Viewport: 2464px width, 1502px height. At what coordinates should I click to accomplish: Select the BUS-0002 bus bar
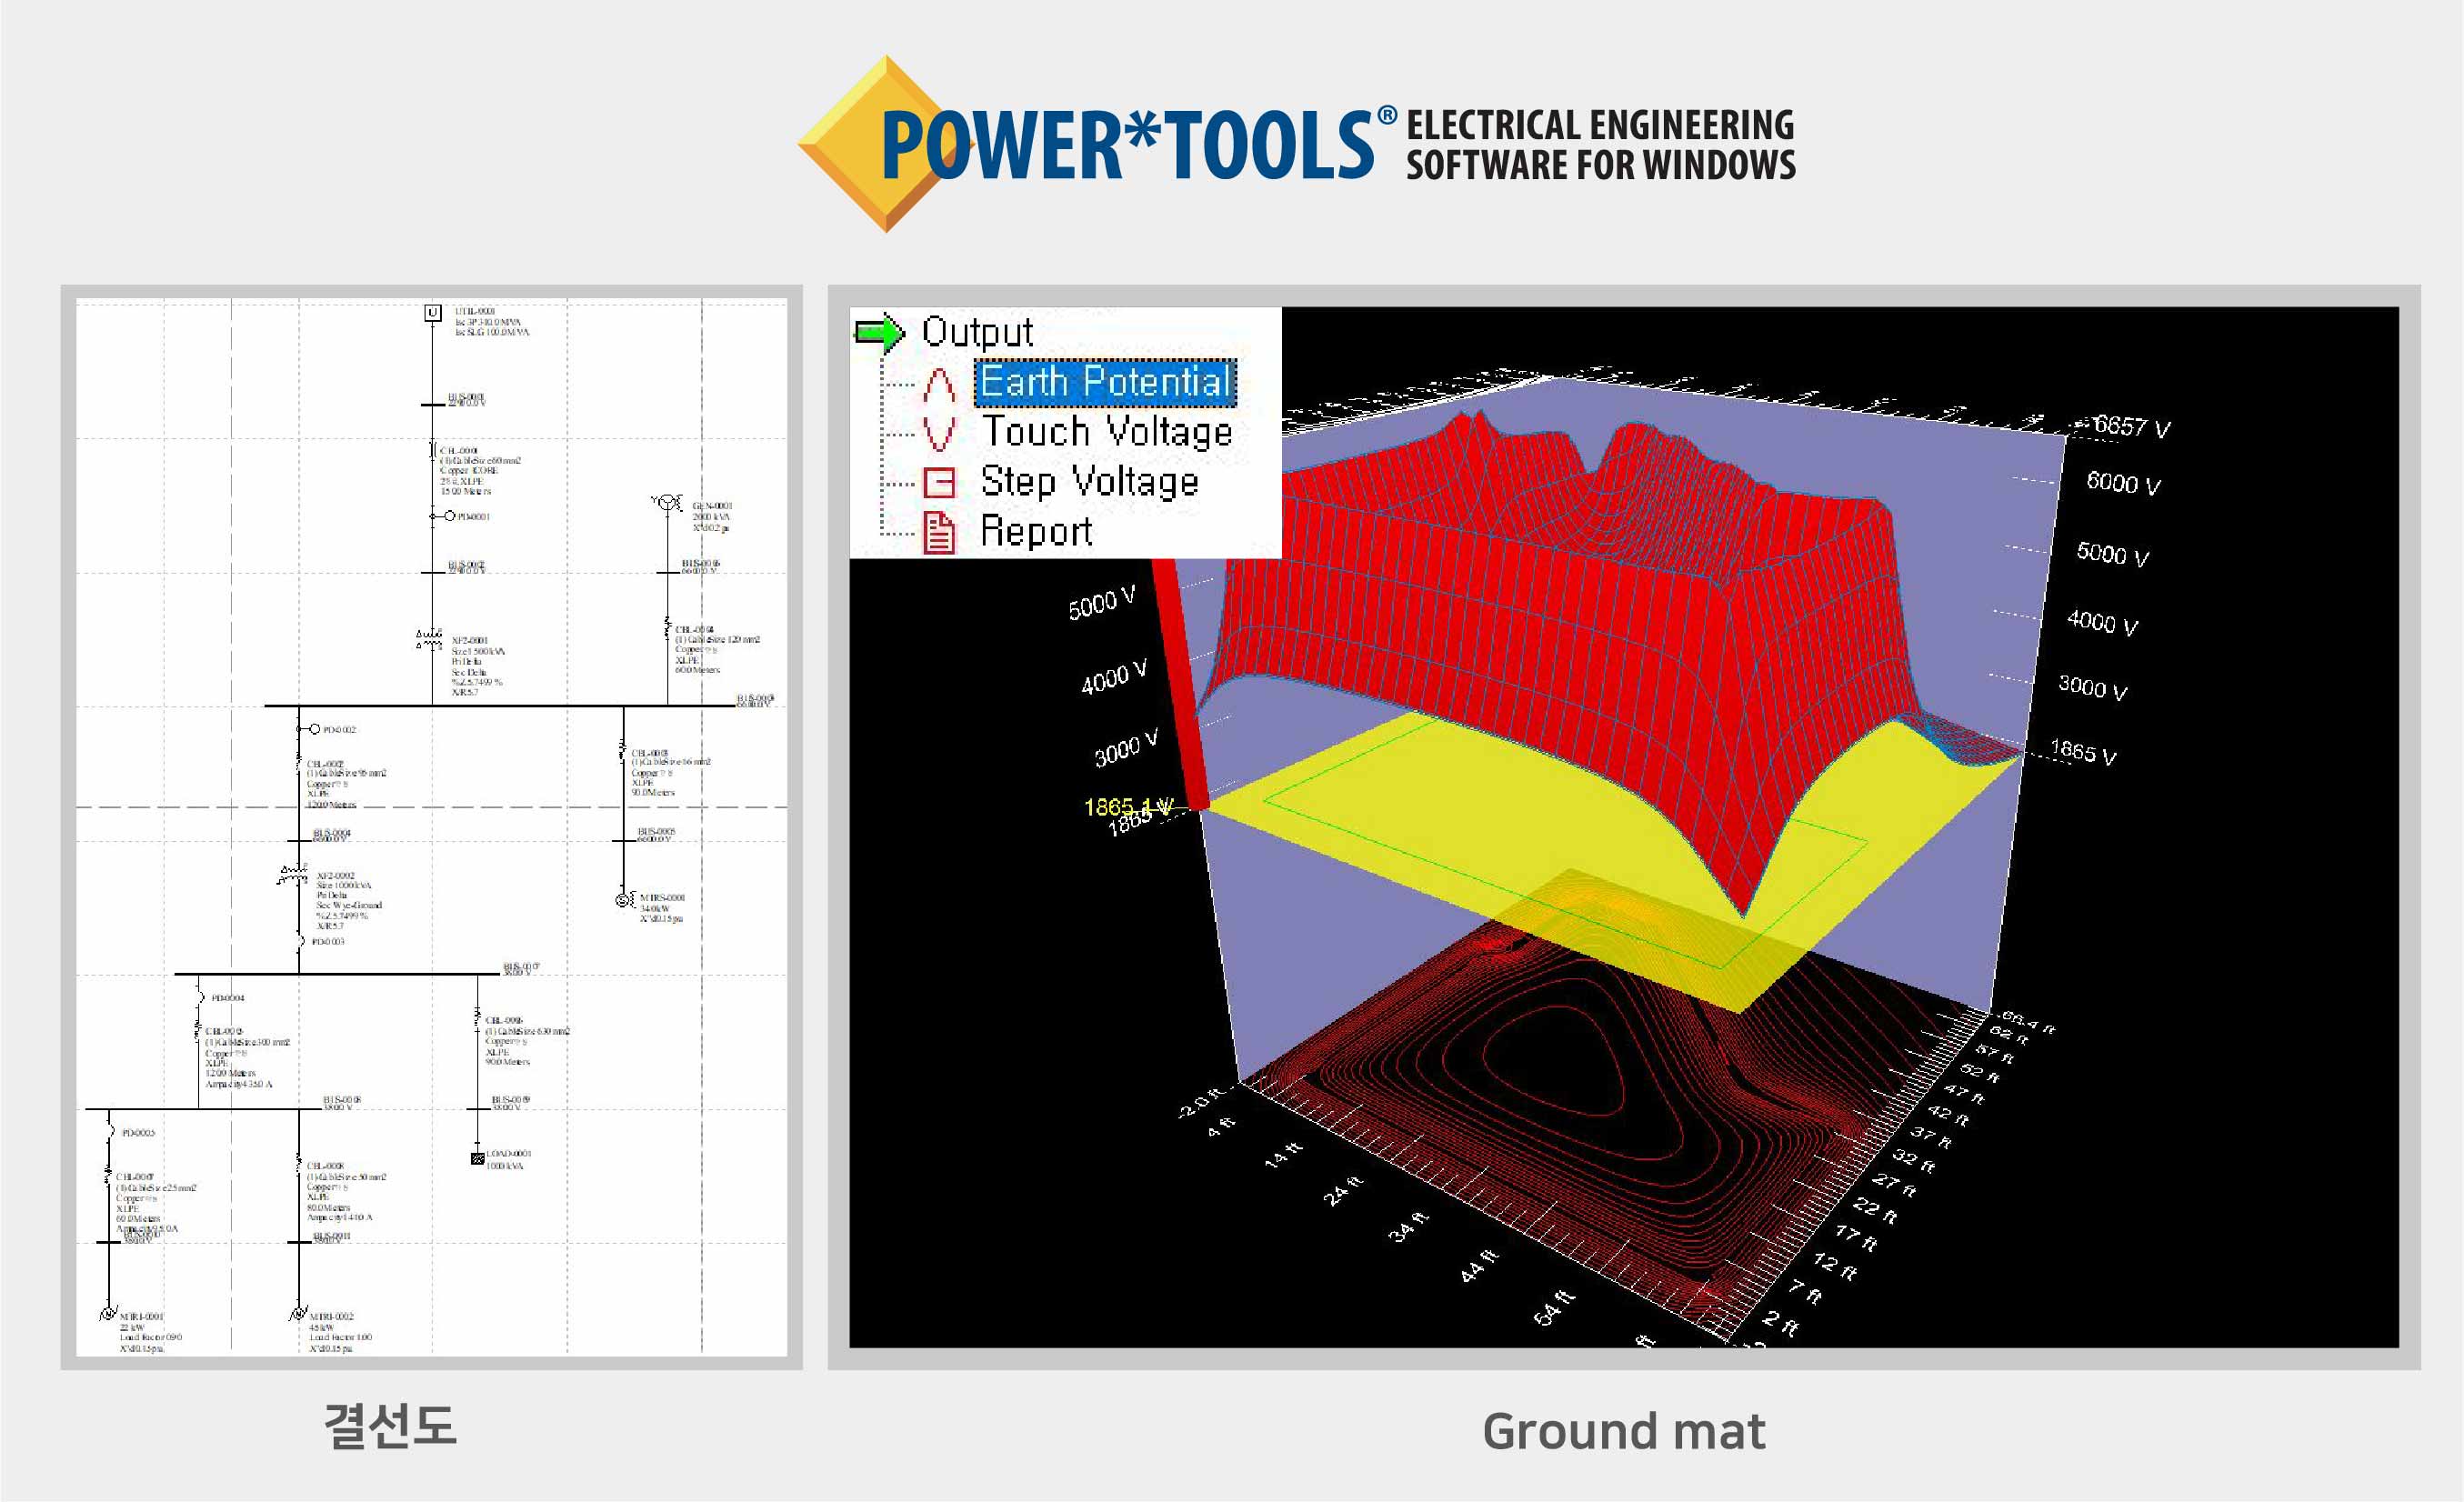click(432, 573)
